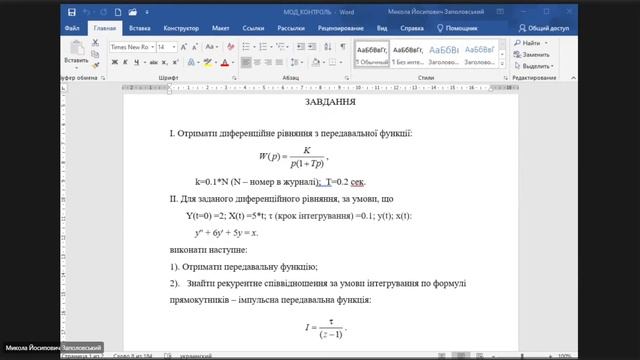Create a new document from quick access toolbar
The image size is (640, 360).
(x=118, y=12)
